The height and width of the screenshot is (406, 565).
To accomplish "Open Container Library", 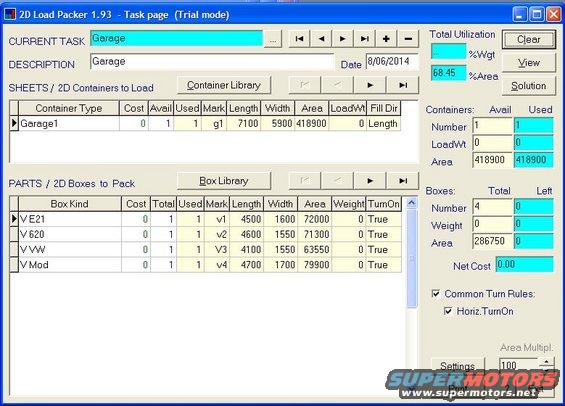I will pos(224,85).
